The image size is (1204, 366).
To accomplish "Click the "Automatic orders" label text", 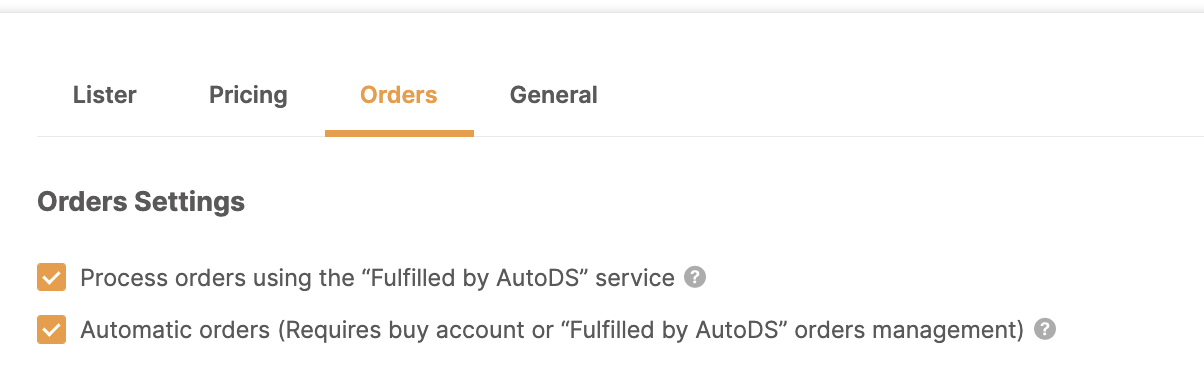I will click(x=163, y=330).
